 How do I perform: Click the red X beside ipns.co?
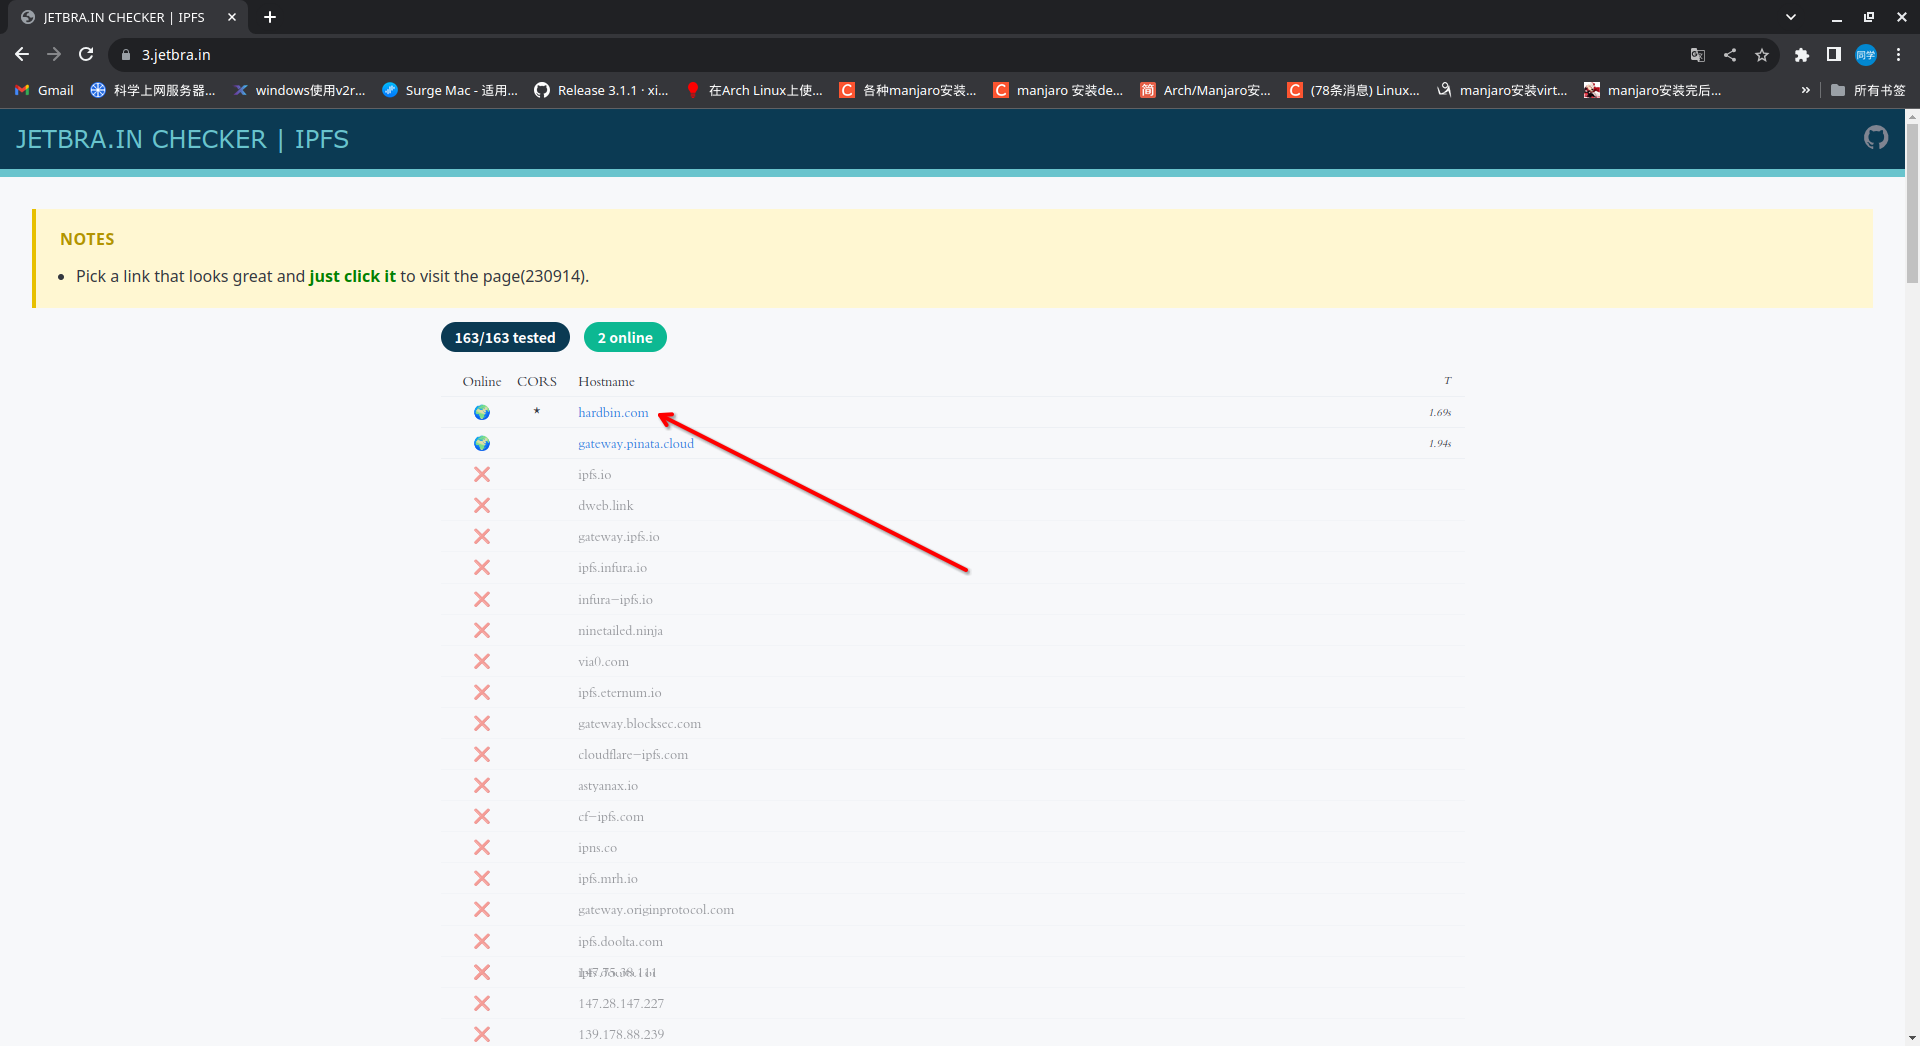tap(482, 847)
